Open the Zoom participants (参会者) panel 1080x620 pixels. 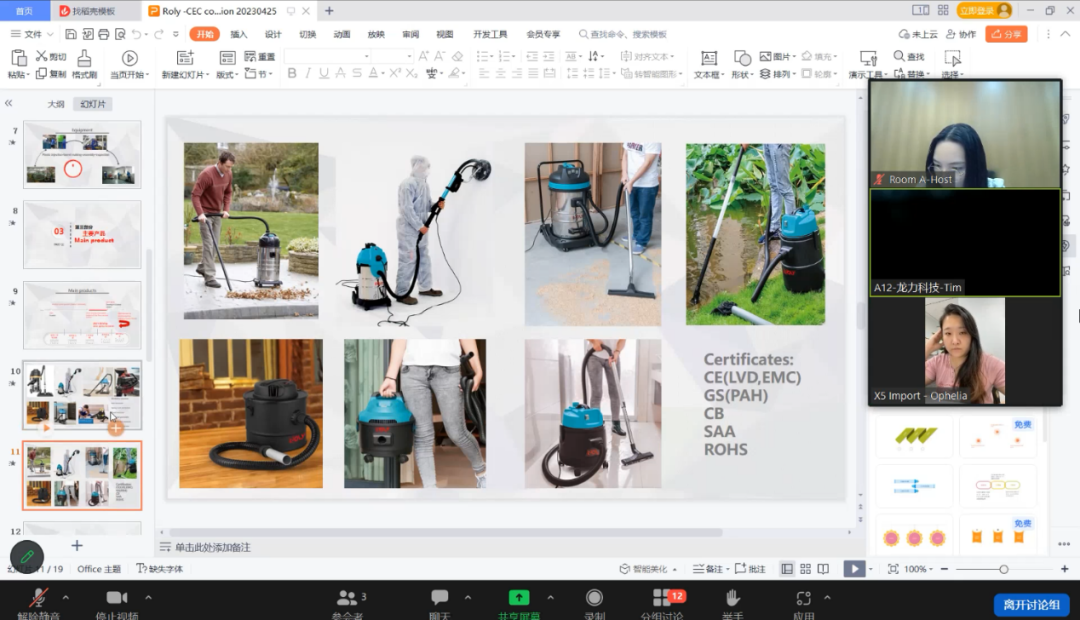click(x=348, y=598)
